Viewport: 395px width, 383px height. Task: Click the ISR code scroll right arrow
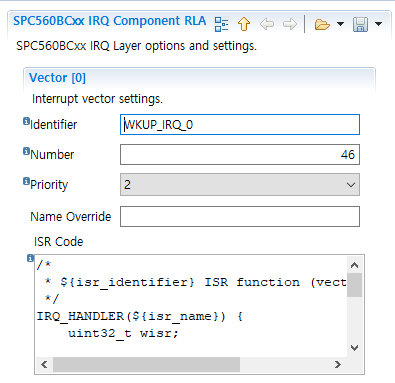tap(338, 364)
